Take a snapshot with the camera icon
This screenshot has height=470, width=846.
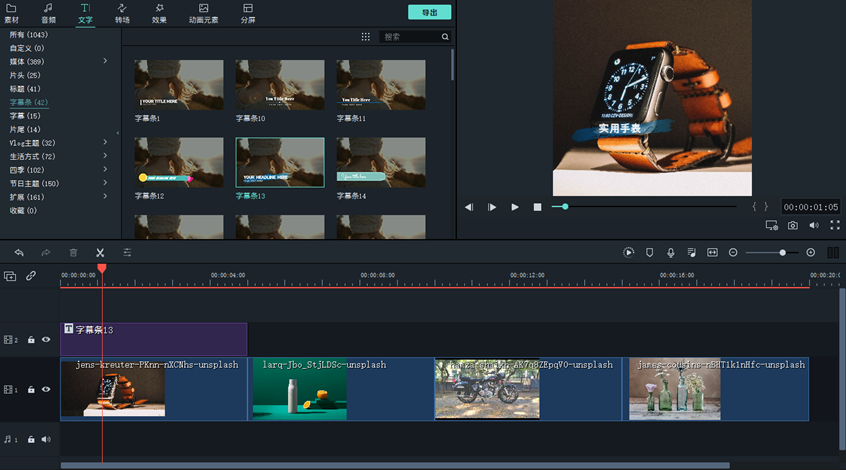coord(793,226)
